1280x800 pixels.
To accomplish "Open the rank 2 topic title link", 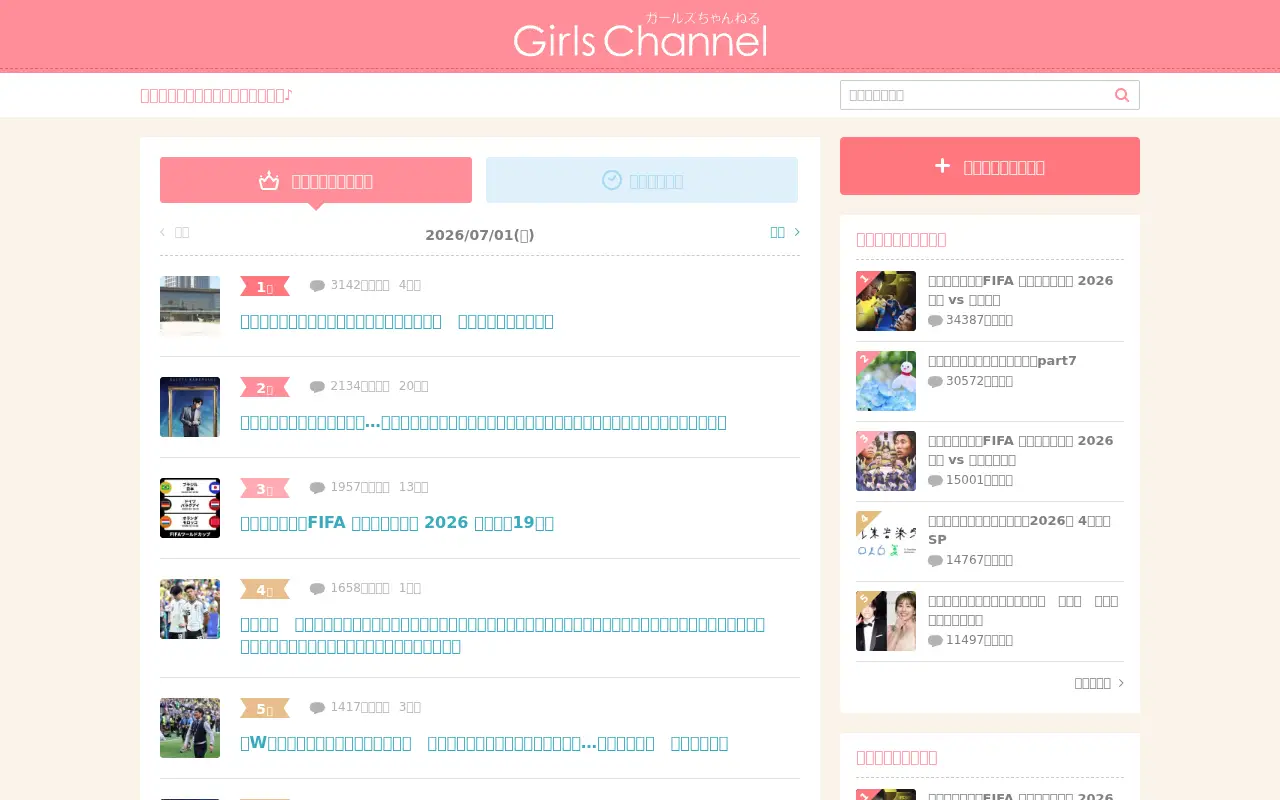I will [483, 422].
